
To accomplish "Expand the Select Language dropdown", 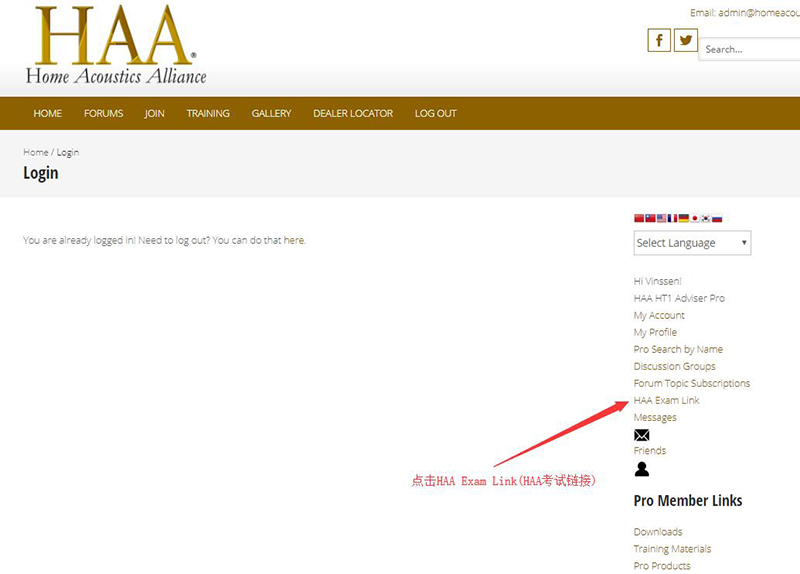I will coord(692,243).
